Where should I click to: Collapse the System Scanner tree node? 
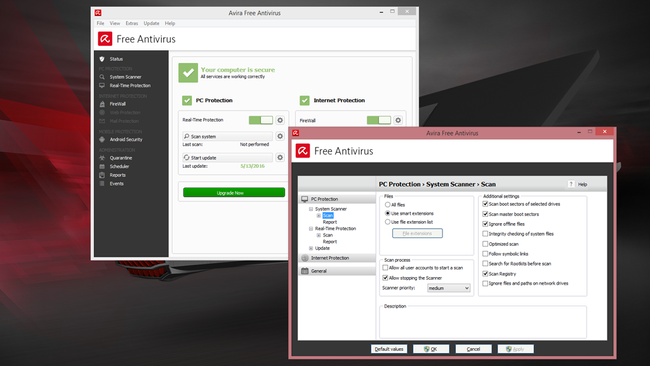[310, 209]
